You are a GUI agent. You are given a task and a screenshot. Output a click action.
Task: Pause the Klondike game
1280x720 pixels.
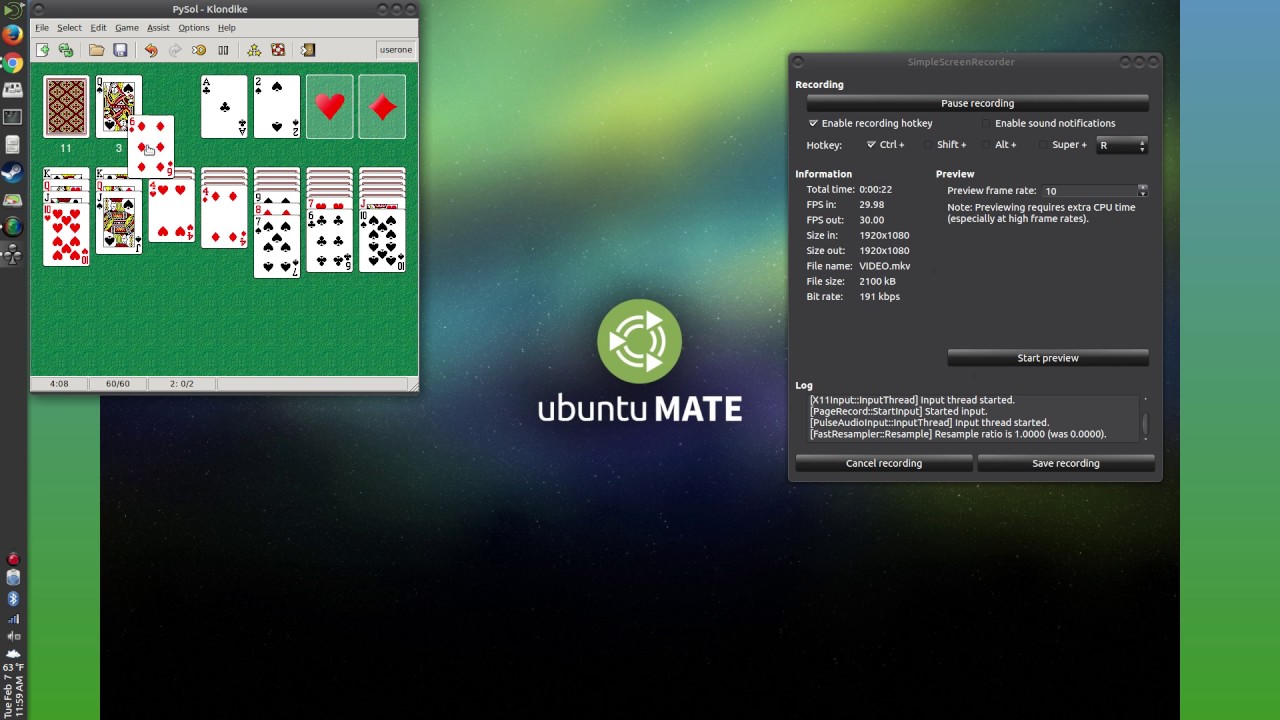(223, 50)
